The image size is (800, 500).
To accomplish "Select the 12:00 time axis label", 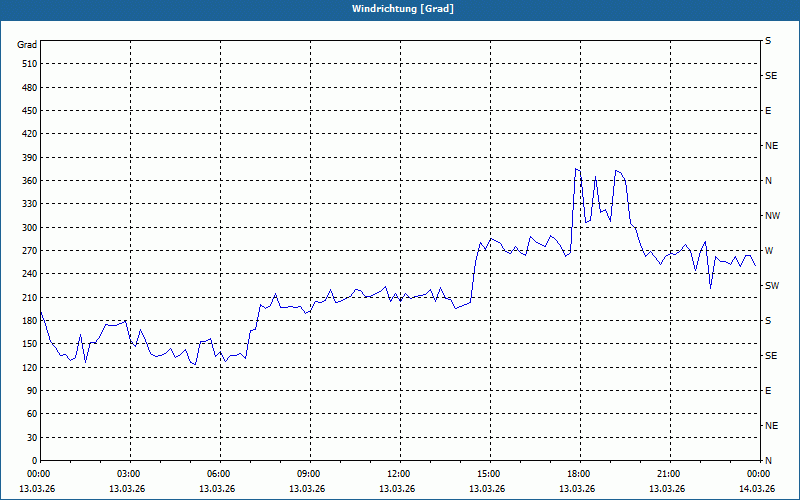I will point(399,474).
